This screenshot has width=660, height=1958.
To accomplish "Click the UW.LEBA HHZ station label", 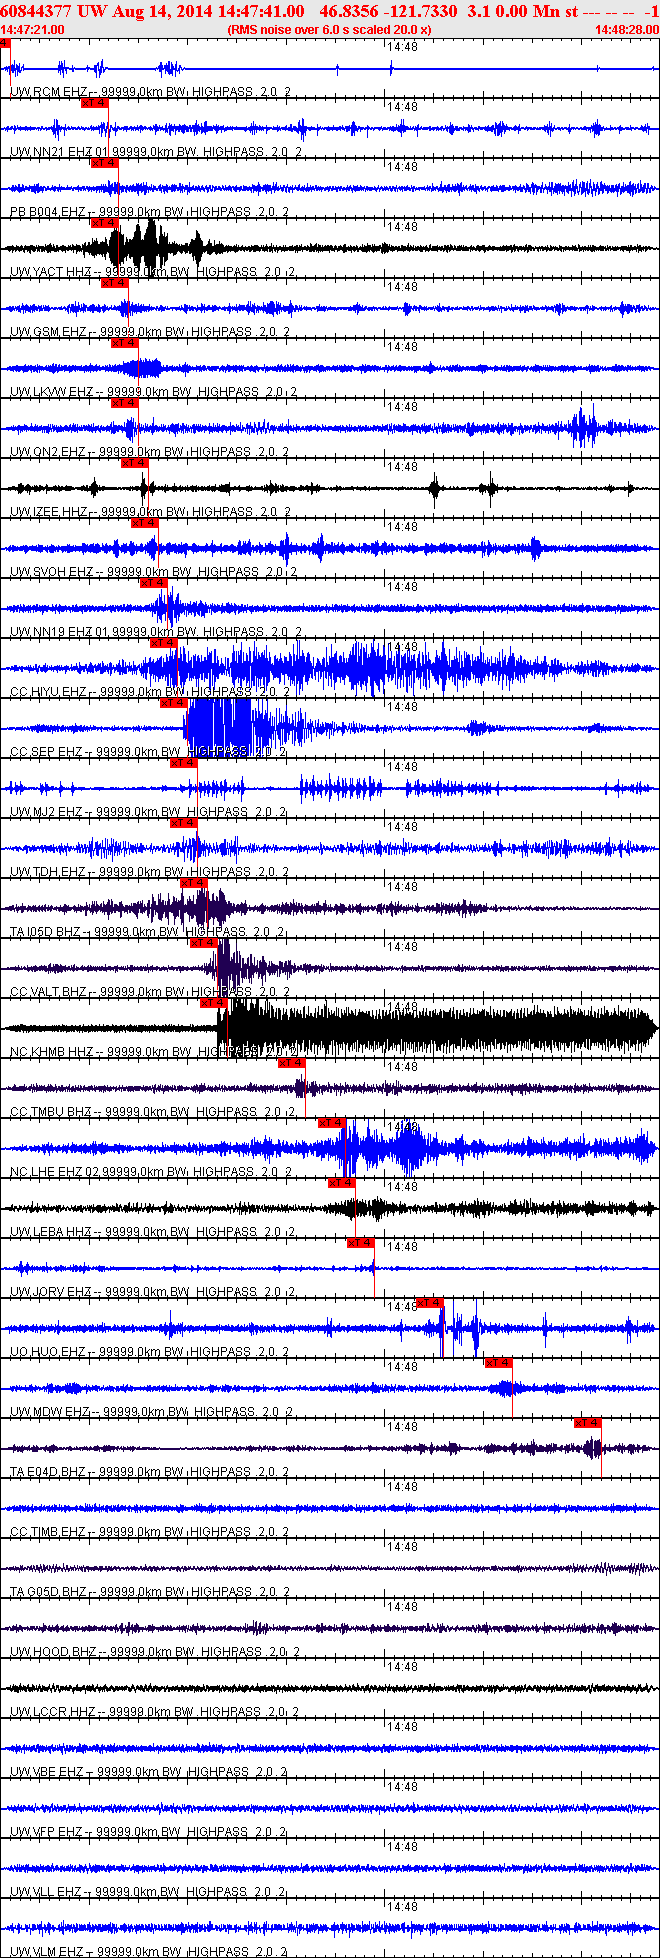I will click(x=51, y=1232).
